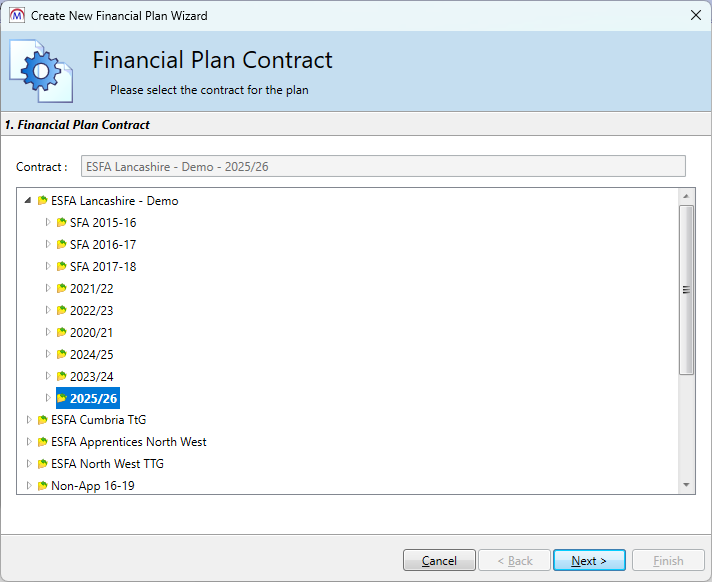Click the folder icon beside ESFA Cumbria TtG
Viewport: 712px width, 582px height.
coord(43,420)
